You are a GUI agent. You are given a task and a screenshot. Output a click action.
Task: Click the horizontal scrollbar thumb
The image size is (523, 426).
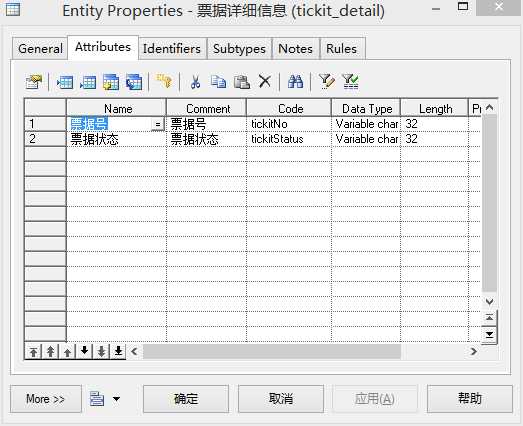[272, 351]
